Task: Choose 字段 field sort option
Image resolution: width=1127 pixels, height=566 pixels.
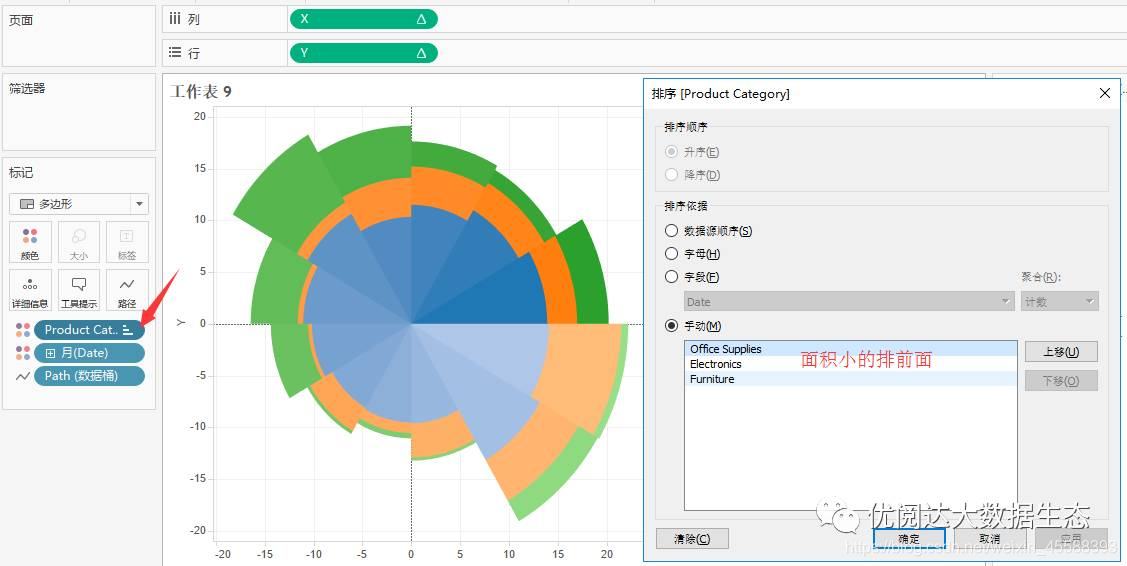Action: 671,277
